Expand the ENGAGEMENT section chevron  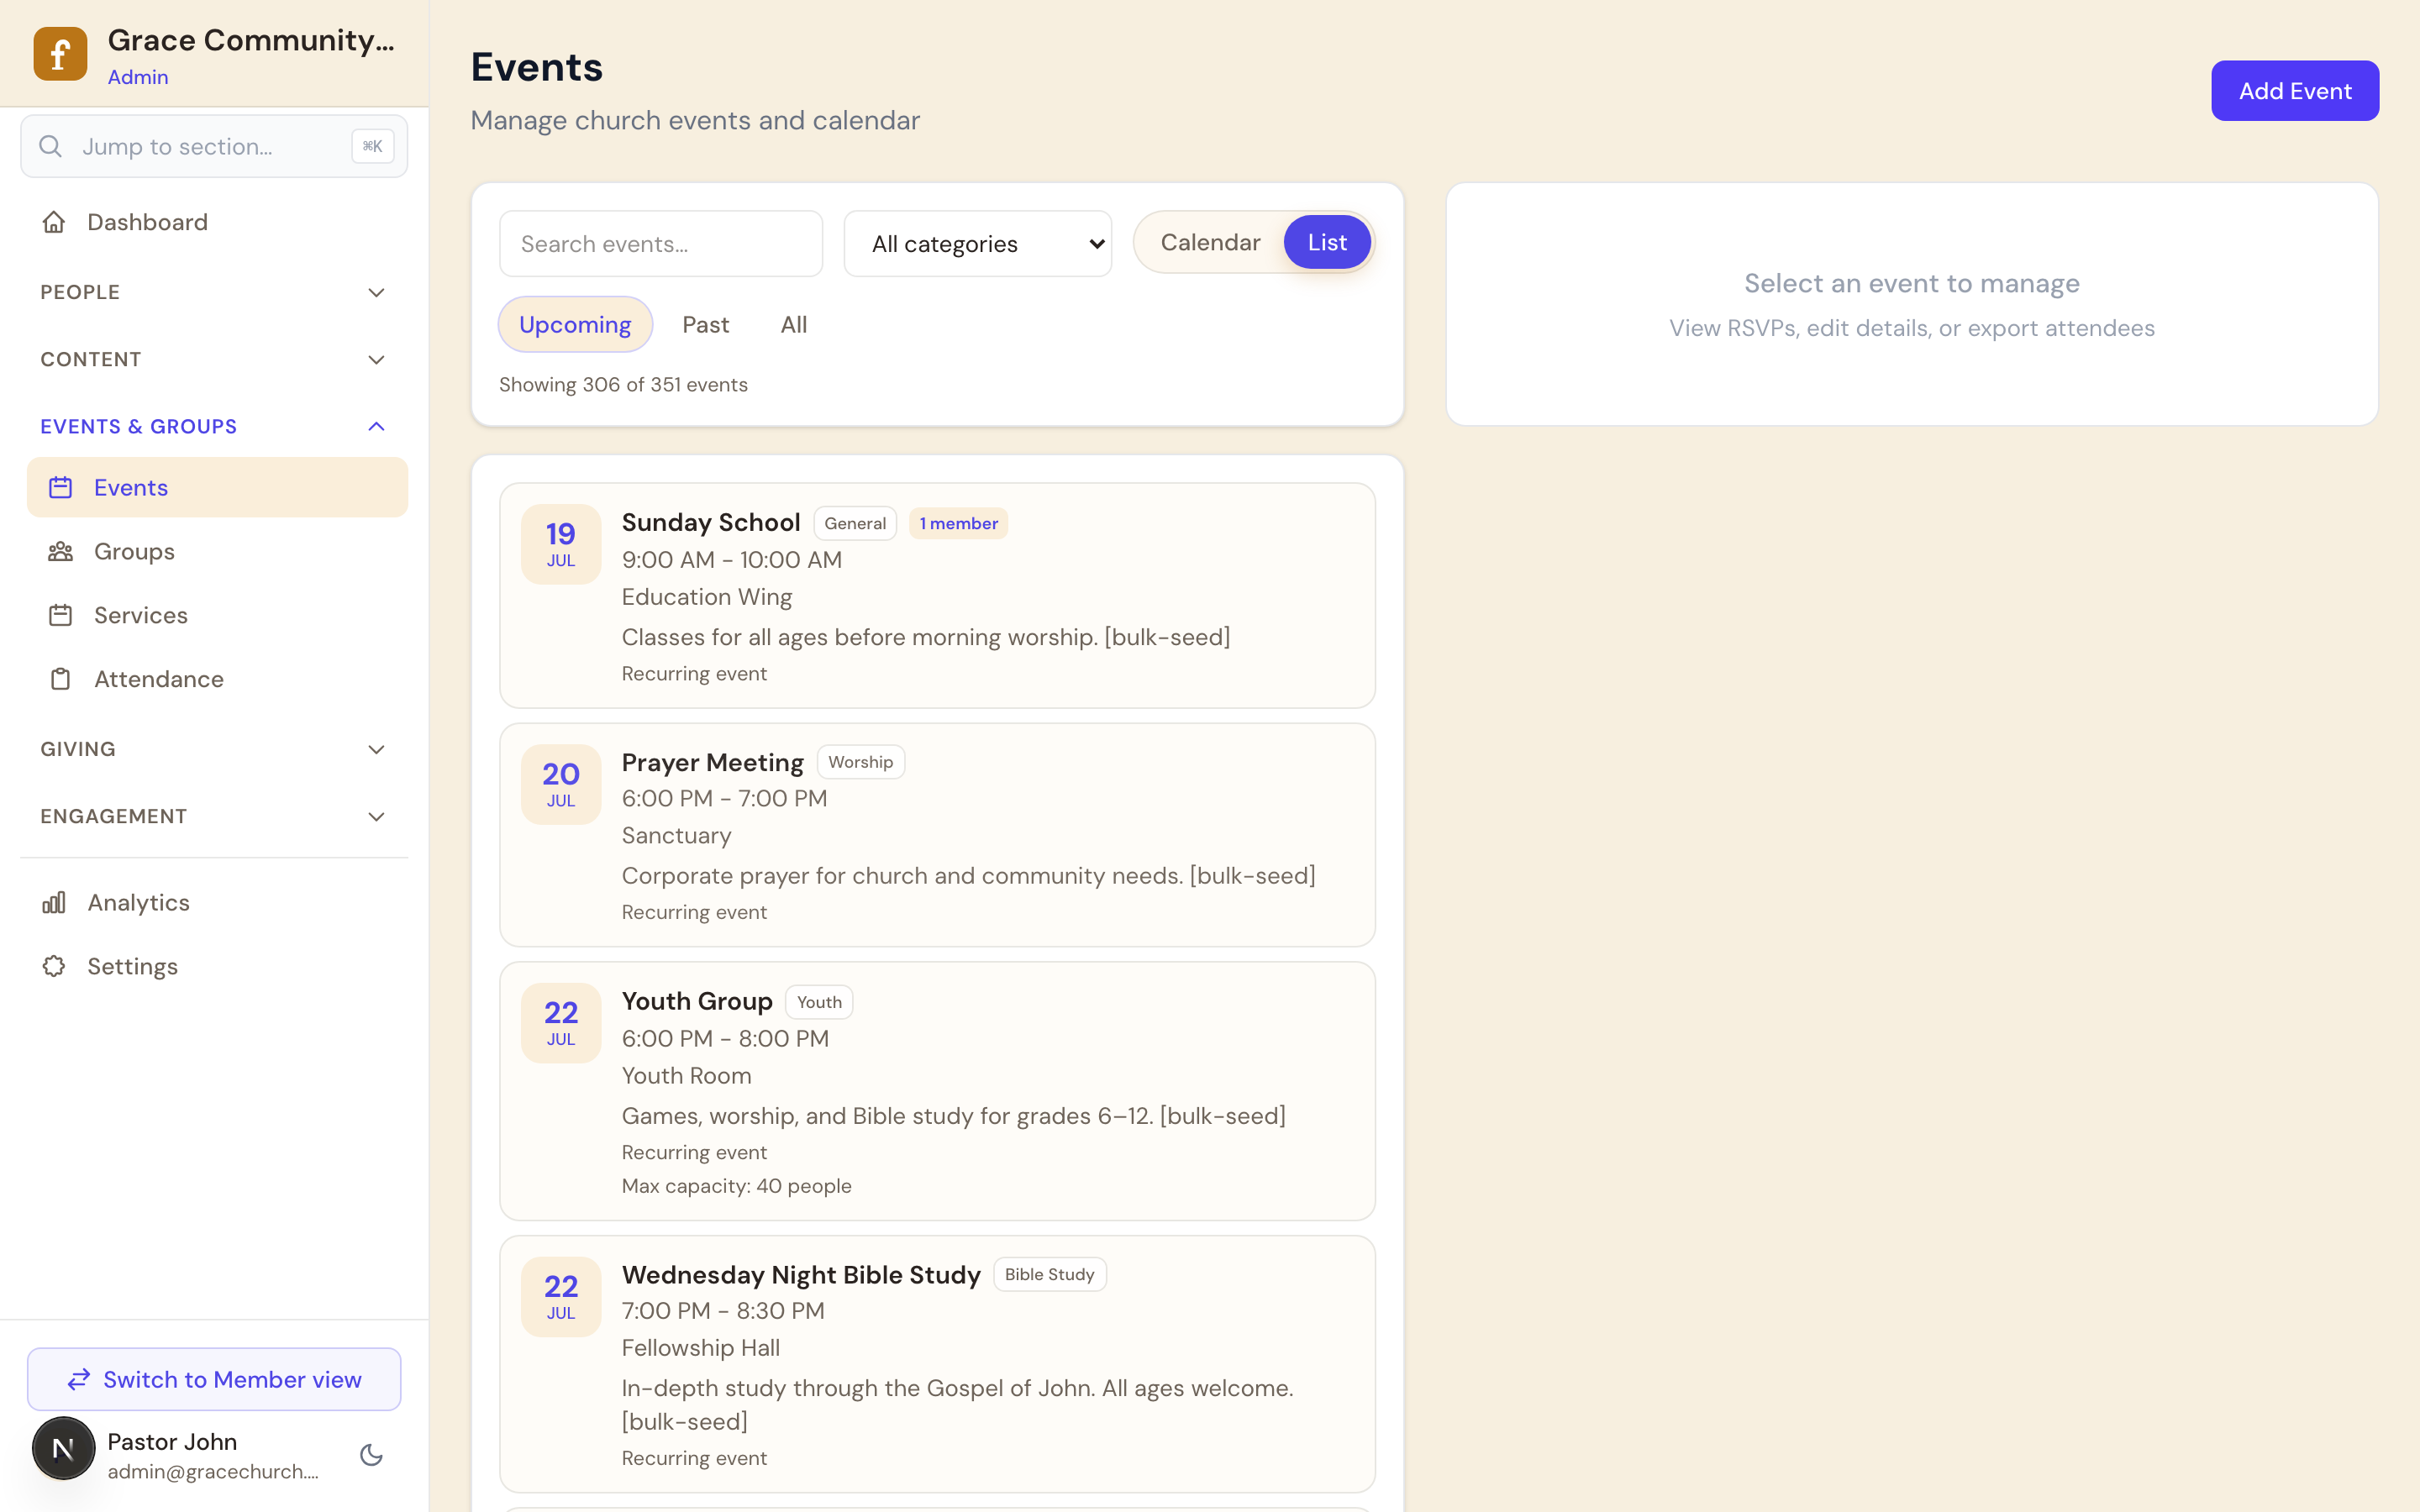376,817
